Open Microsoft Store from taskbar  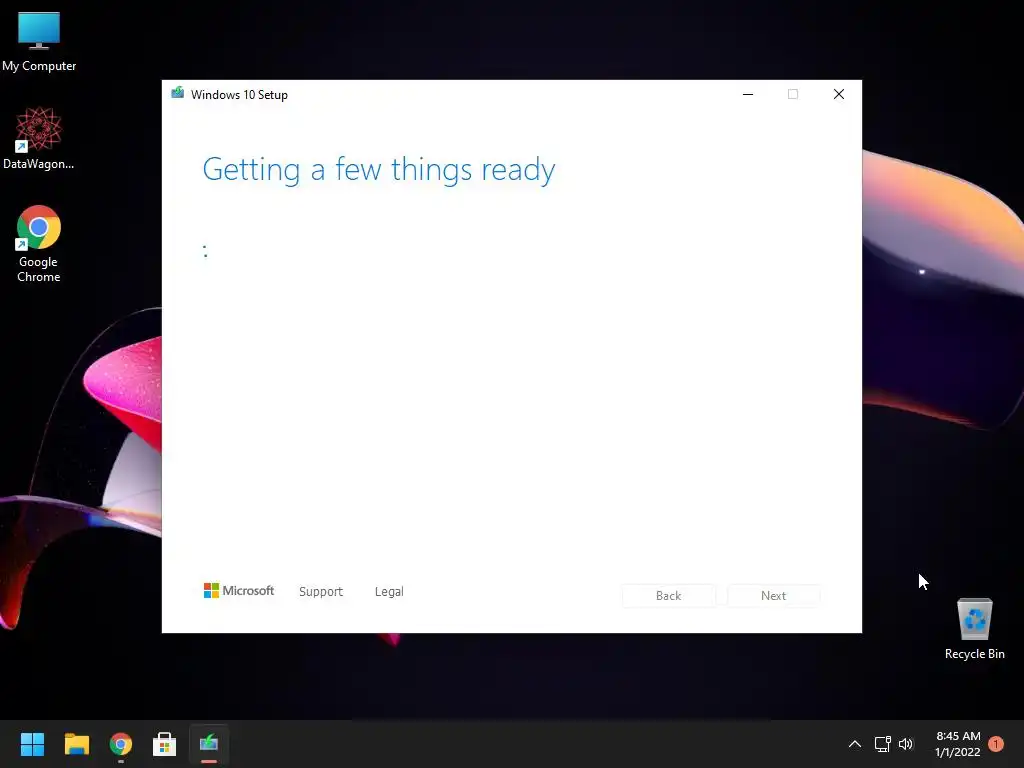coord(165,744)
